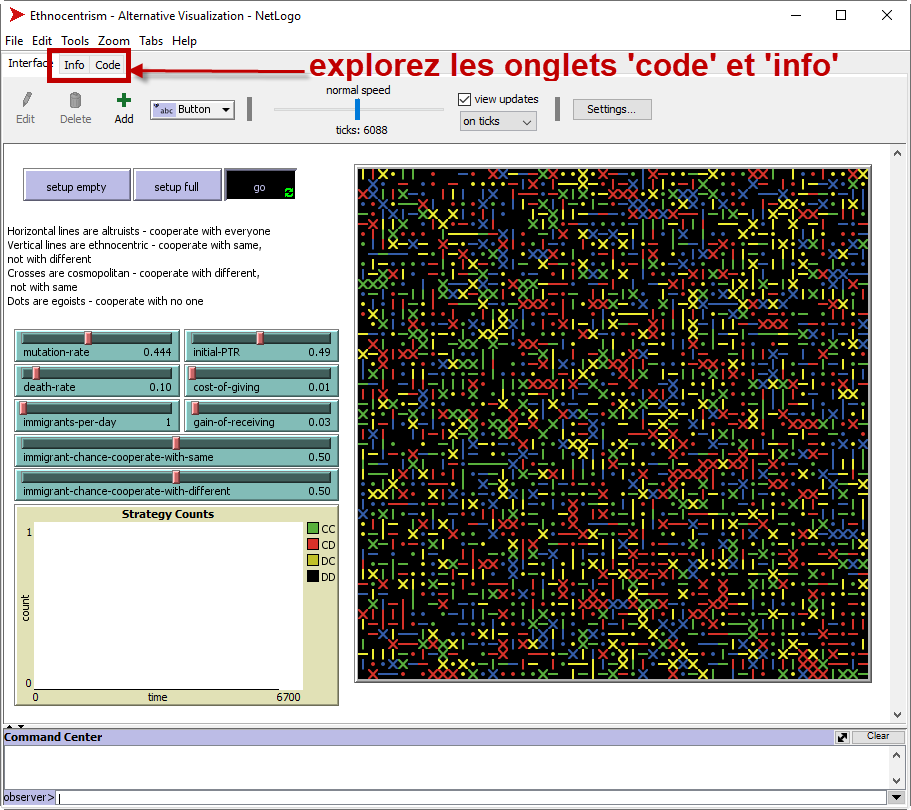Open the Settings... button
This screenshot has width=911, height=810.
click(611, 109)
